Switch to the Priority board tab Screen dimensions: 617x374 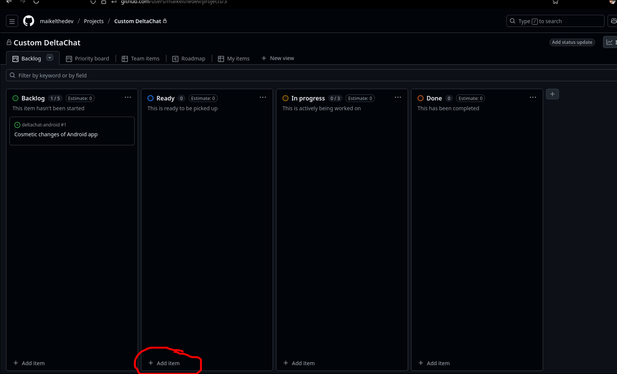pyautogui.click(x=87, y=59)
